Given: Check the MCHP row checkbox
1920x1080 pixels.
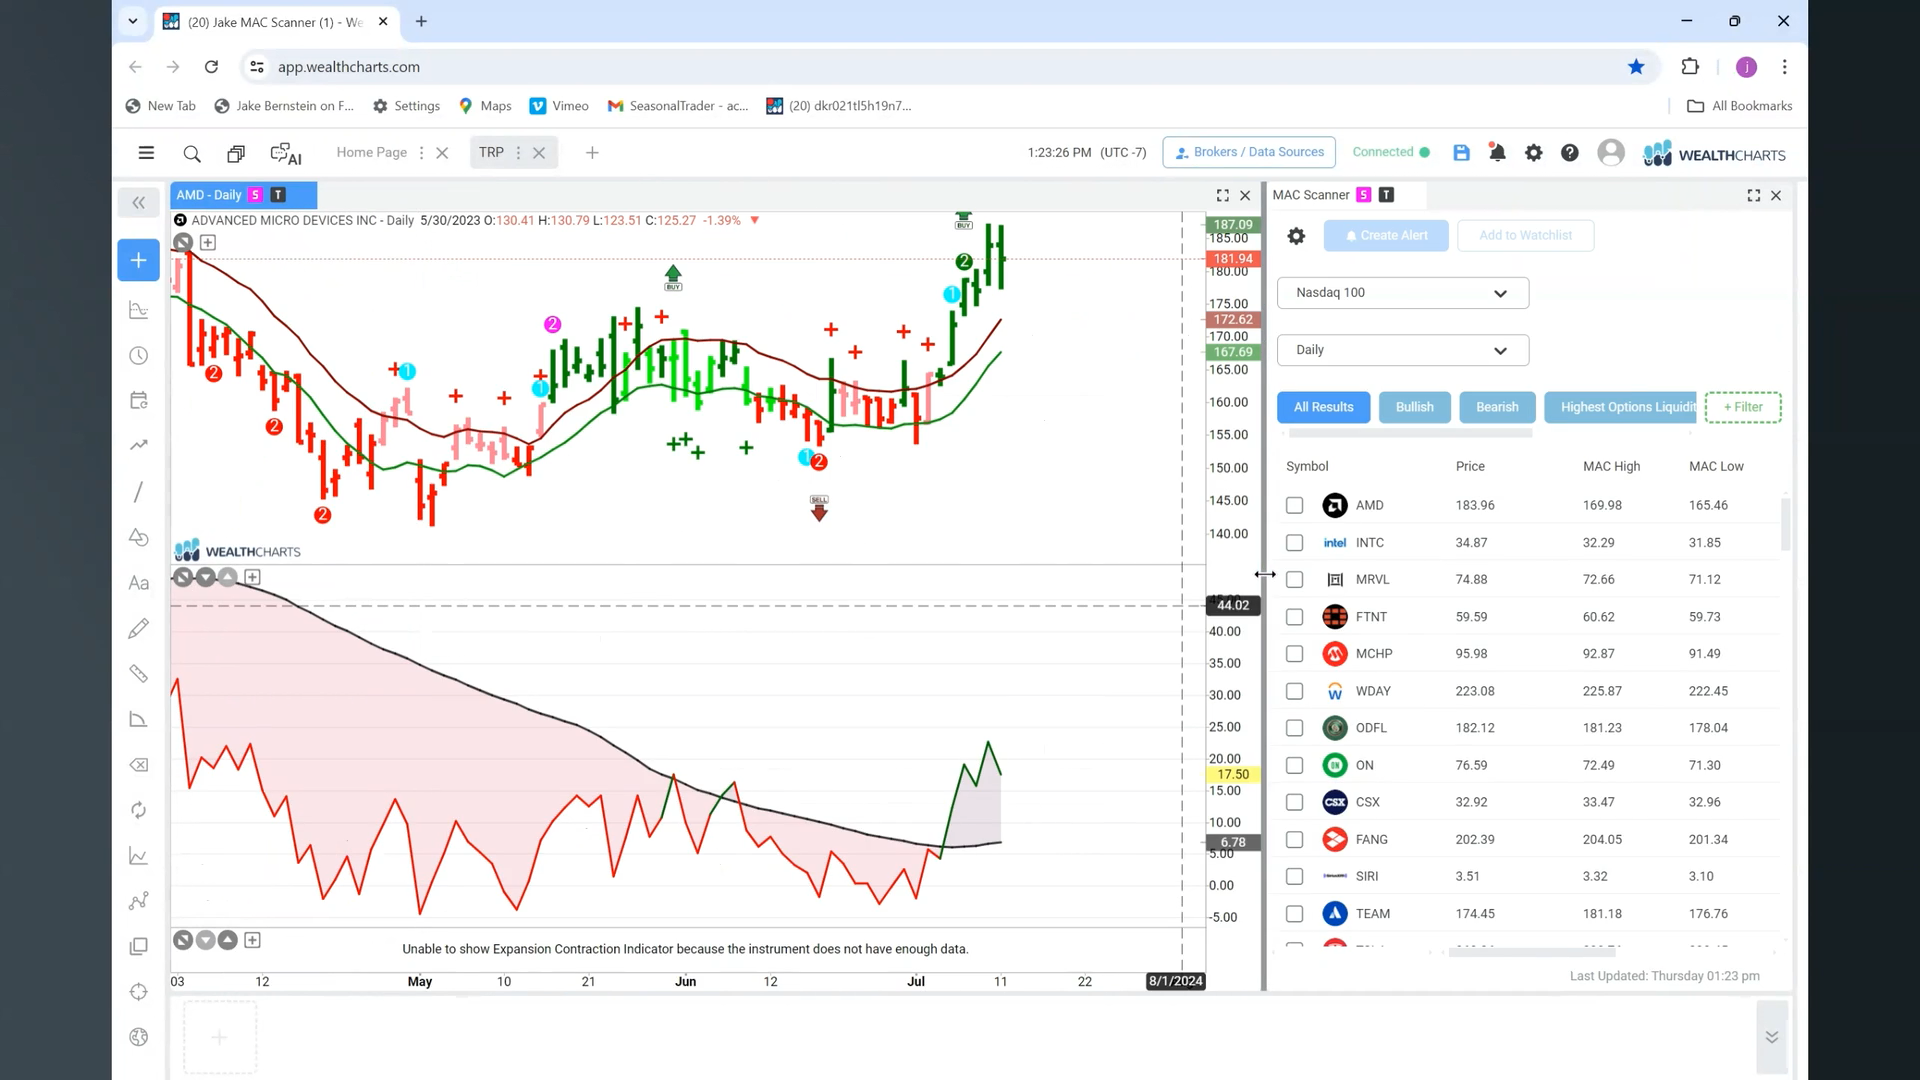Looking at the screenshot, I should point(1294,654).
